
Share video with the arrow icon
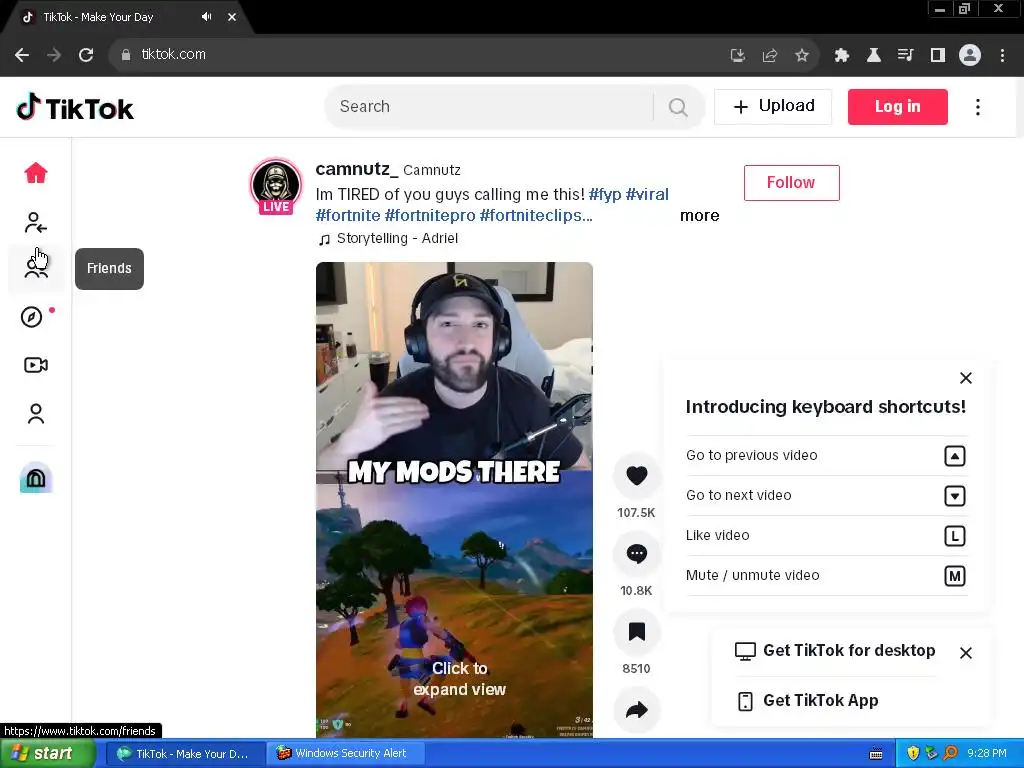[x=637, y=710]
